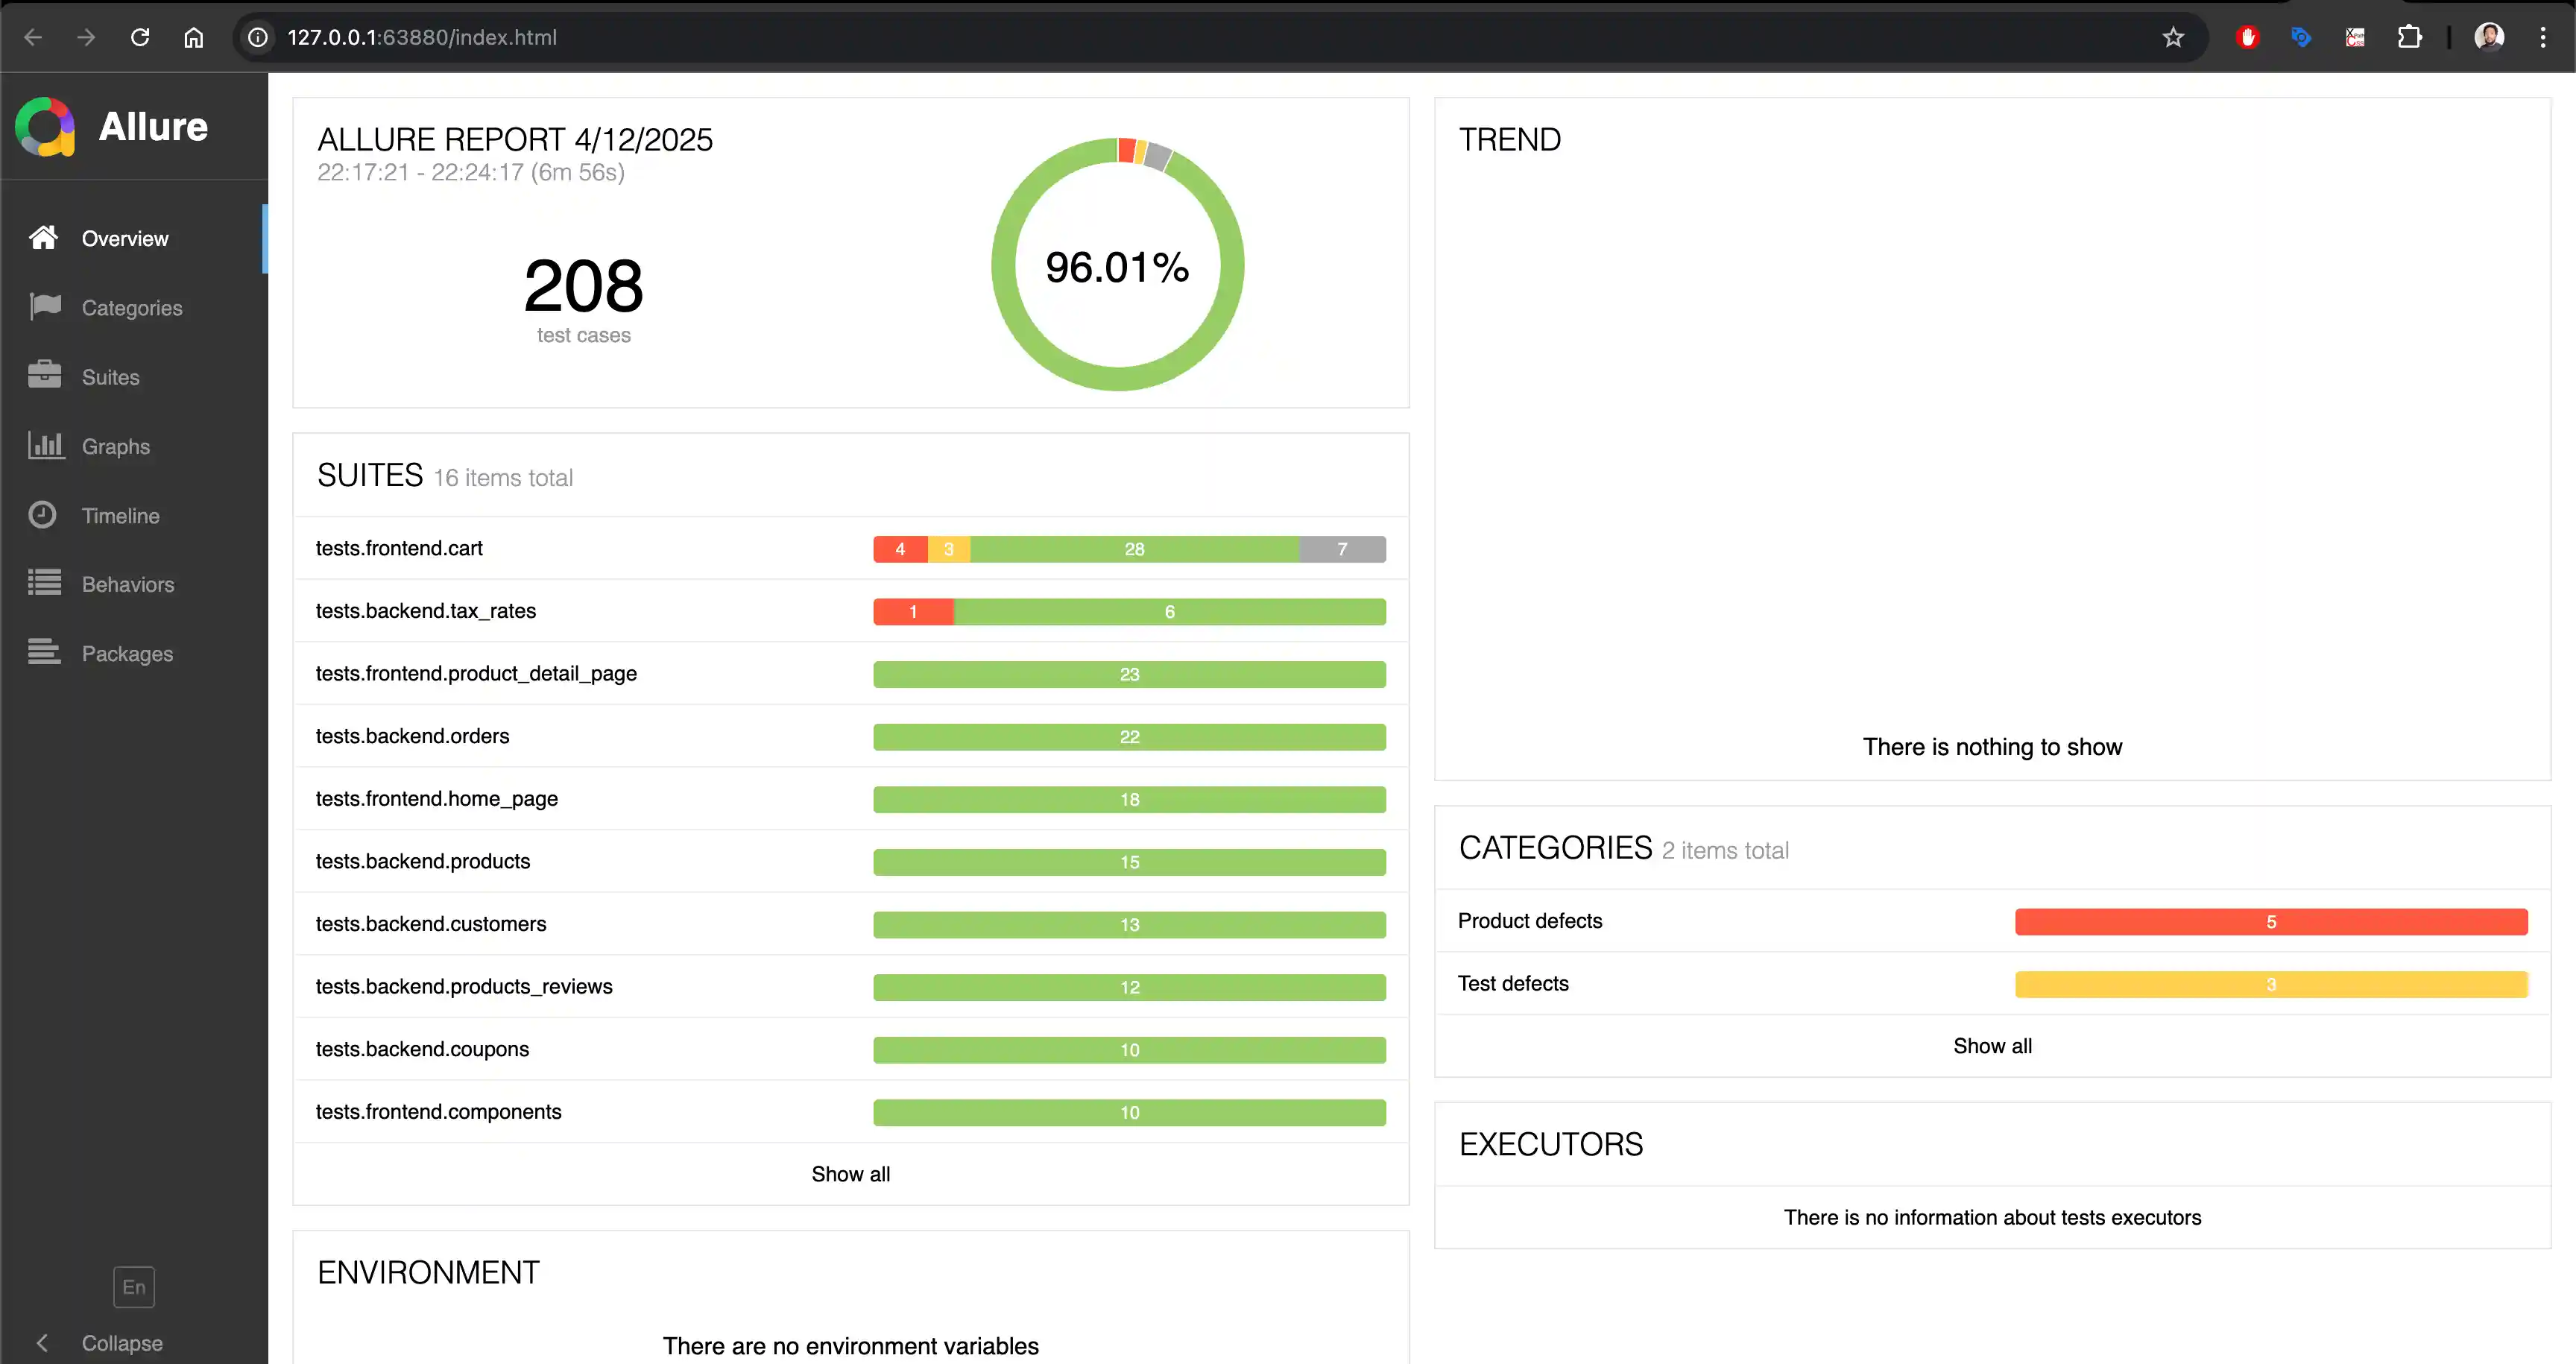Open Suites using the briefcase icon
This screenshot has height=1364, width=2576.
click(x=44, y=376)
